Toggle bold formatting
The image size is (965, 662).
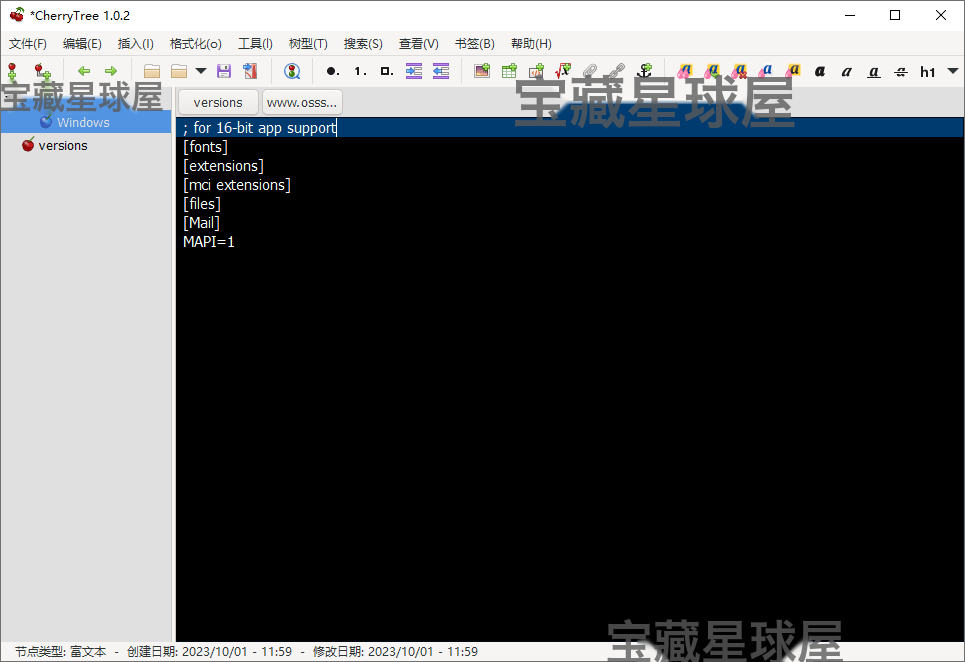tap(820, 71)
